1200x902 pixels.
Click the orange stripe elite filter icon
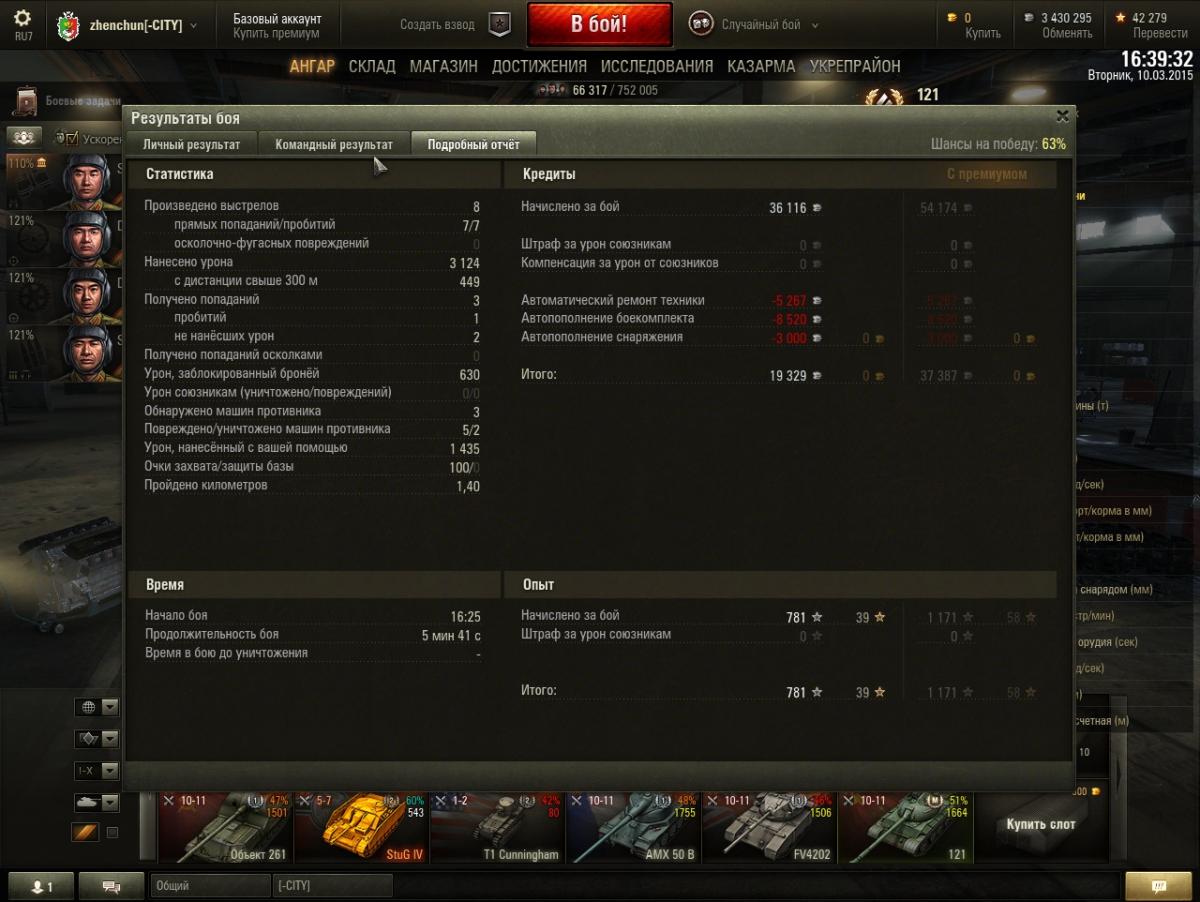[x=85, y=832]
